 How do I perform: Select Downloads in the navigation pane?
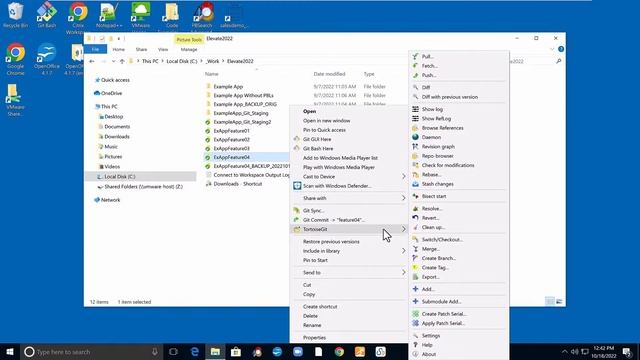coord(117,137)
